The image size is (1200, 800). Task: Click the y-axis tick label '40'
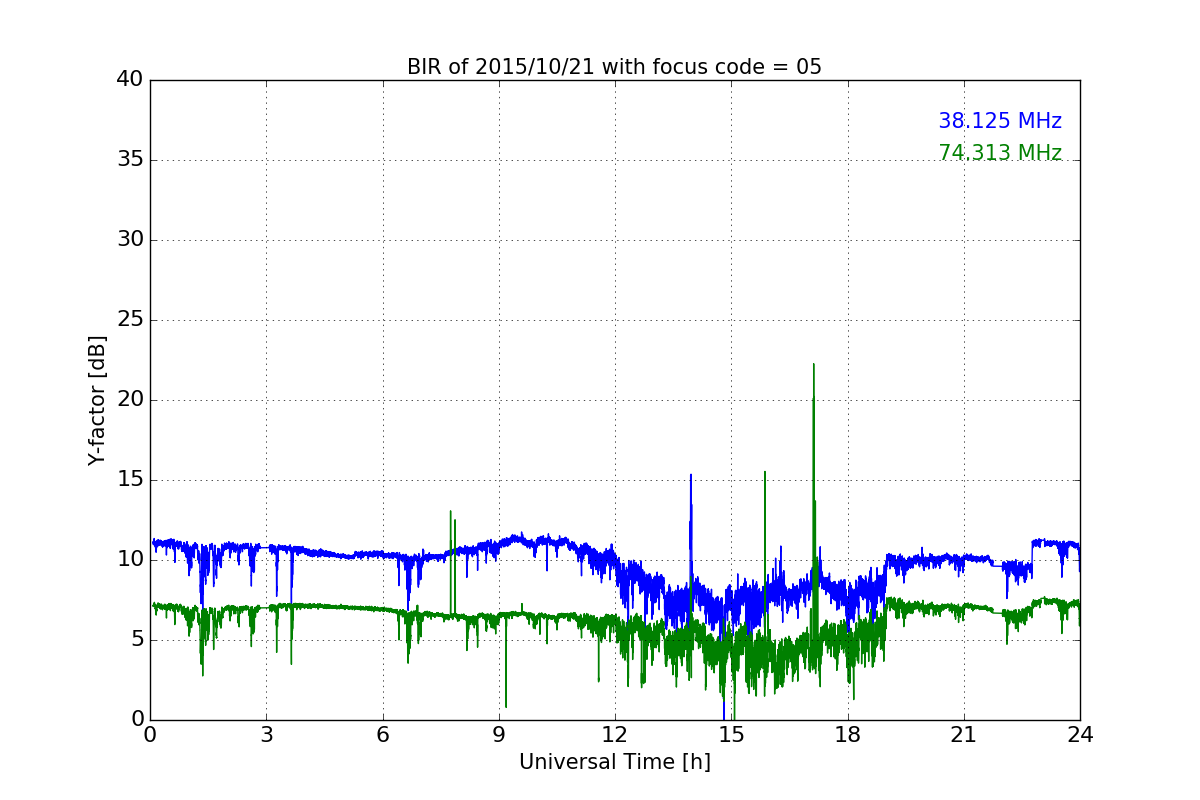(130, 80)
